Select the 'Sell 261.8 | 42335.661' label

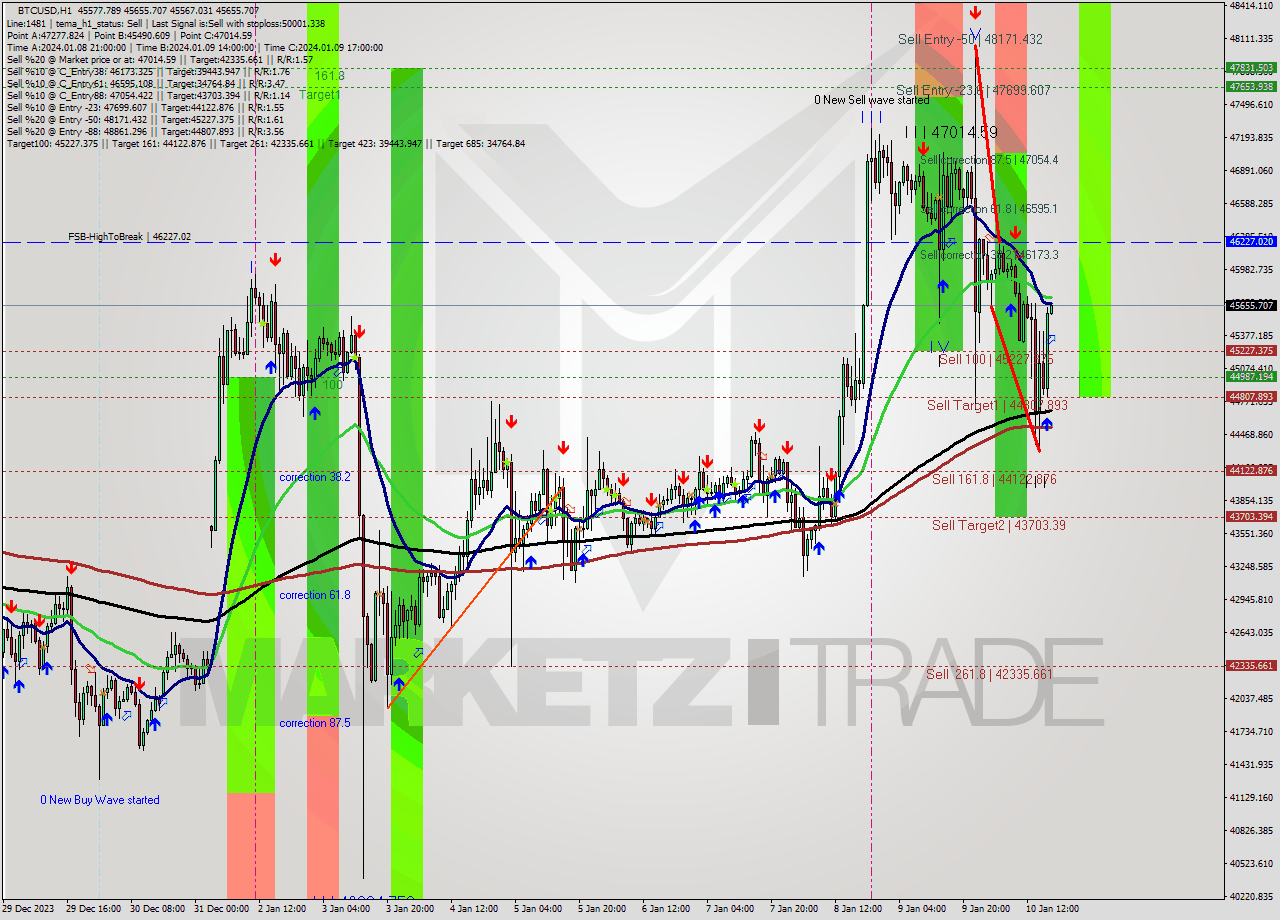(989, 674)
